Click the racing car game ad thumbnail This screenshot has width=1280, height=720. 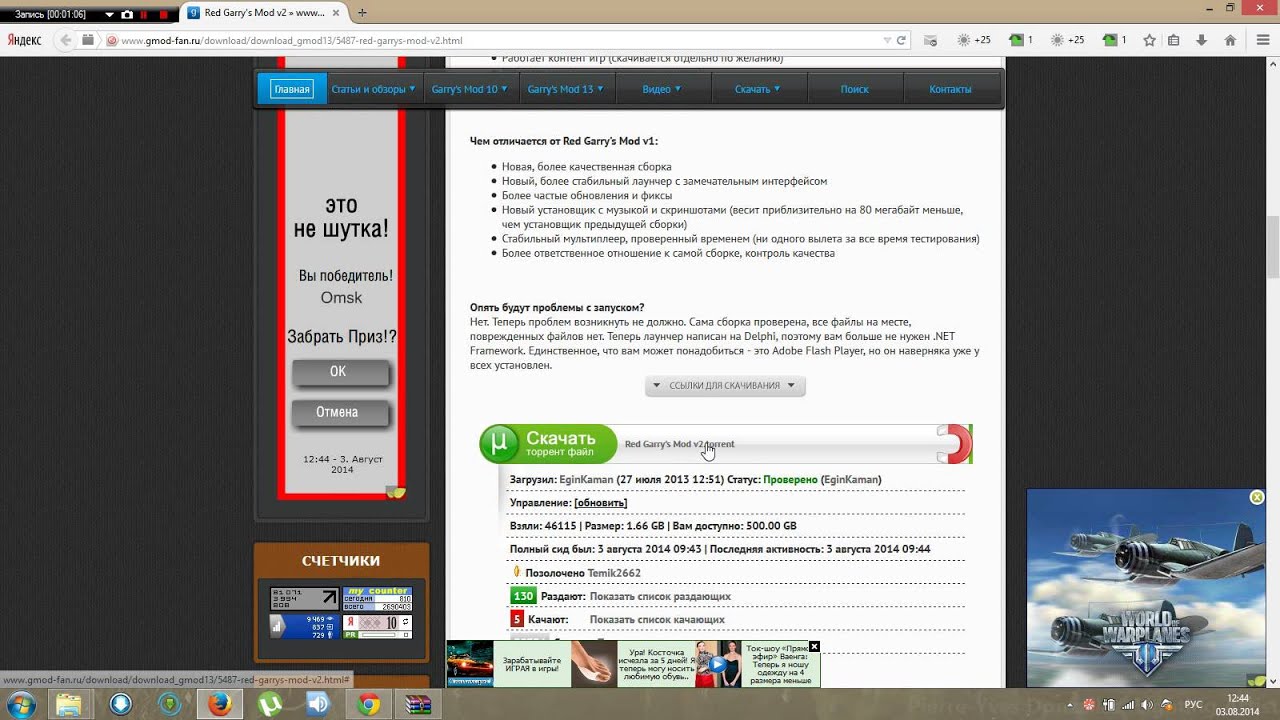tap(470, 664)
